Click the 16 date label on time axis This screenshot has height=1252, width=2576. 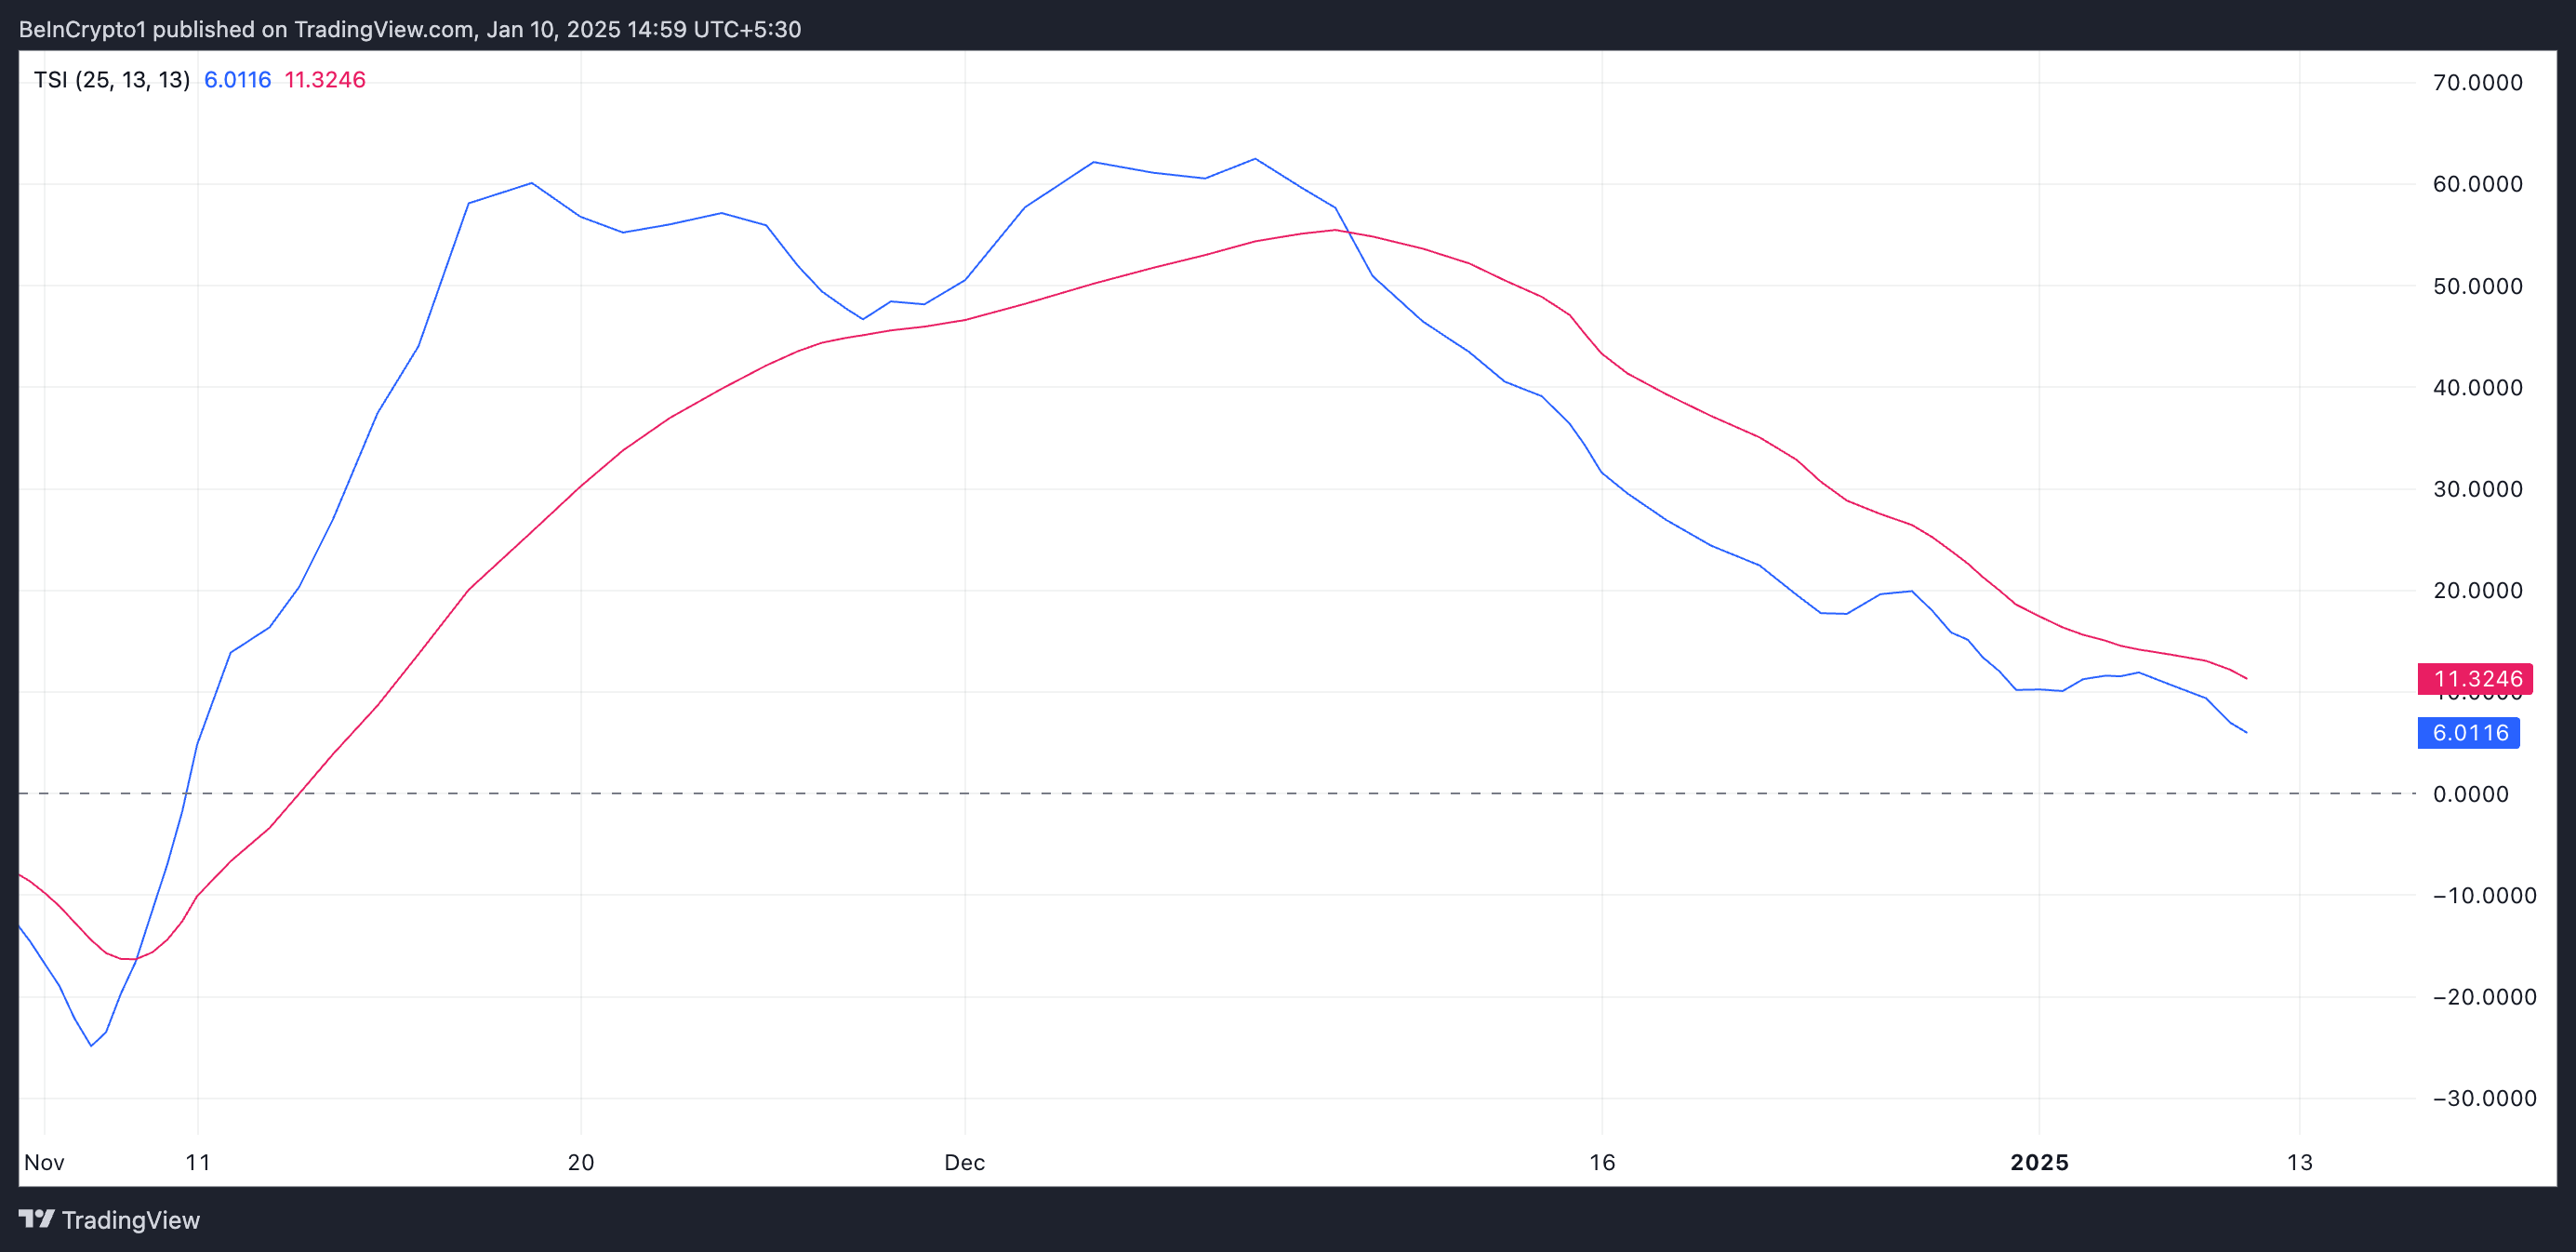click(x=1602, y=1162)
